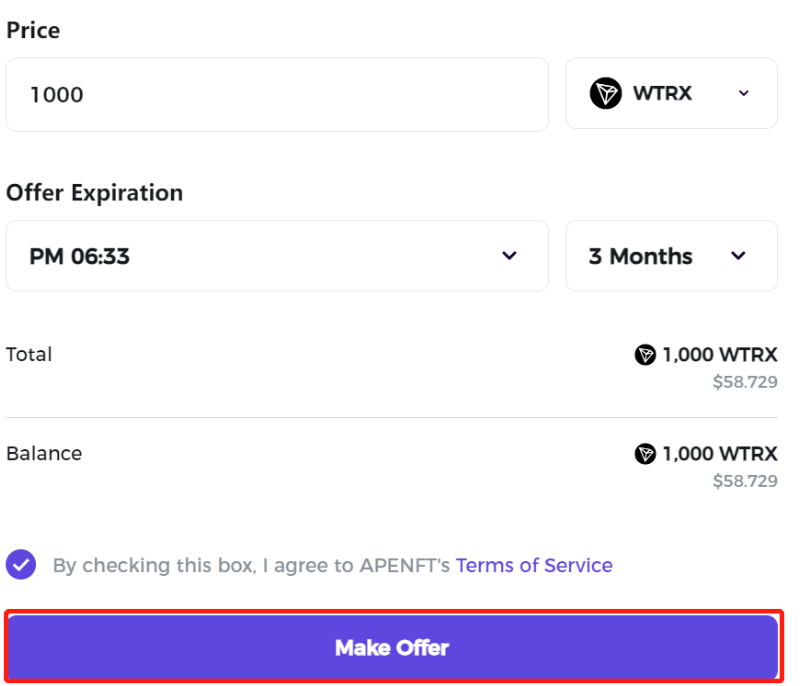Click the $58.729 amount under Balance
This screenshot has height=686, width=807.
coord(745,481)
